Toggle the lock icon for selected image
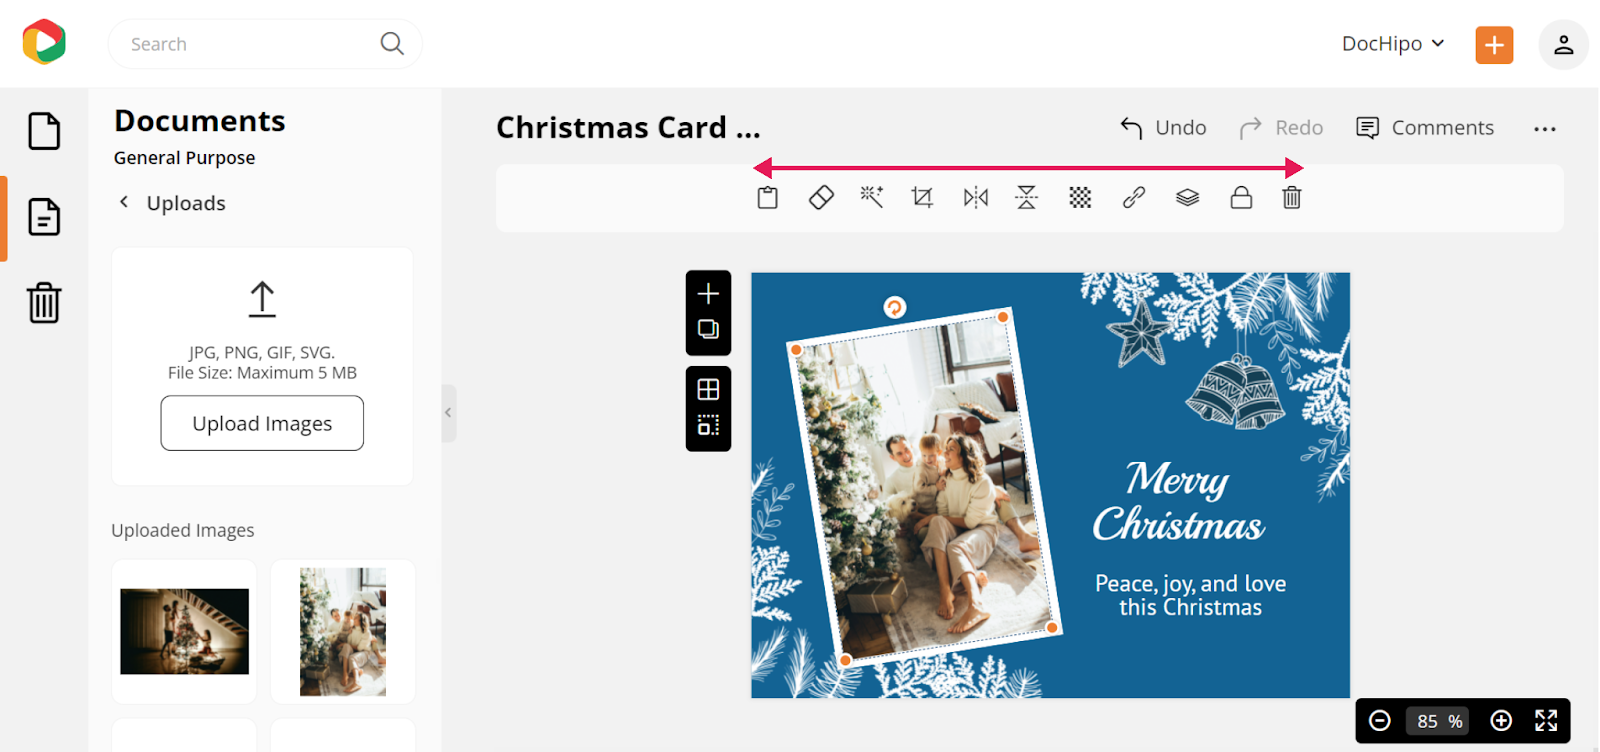The image size is (1600, 752). coord(1241,197)
